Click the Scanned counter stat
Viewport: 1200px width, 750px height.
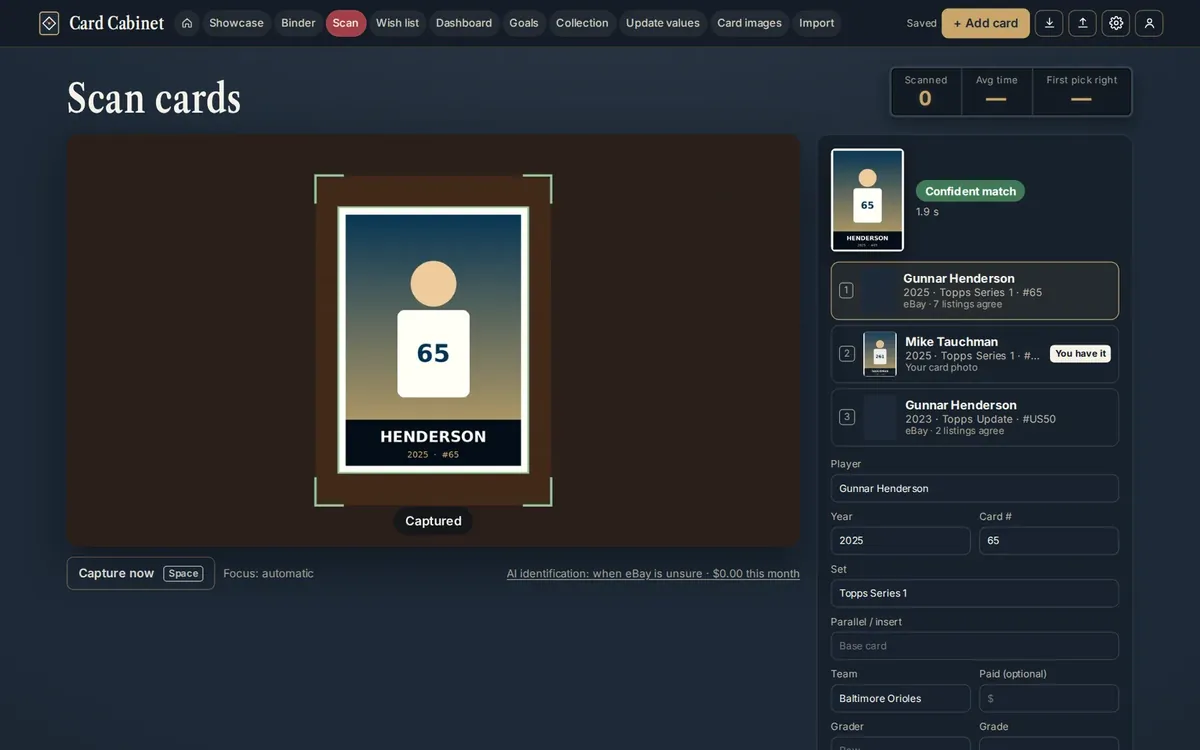click(x=926, y=91)
